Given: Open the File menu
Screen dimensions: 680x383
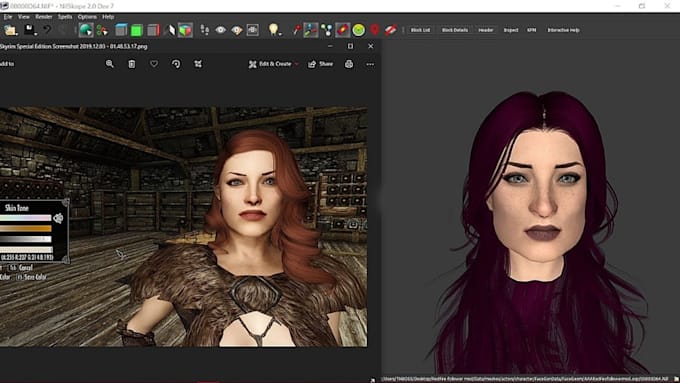Looking at the screenshot, I should coord(8,17).
